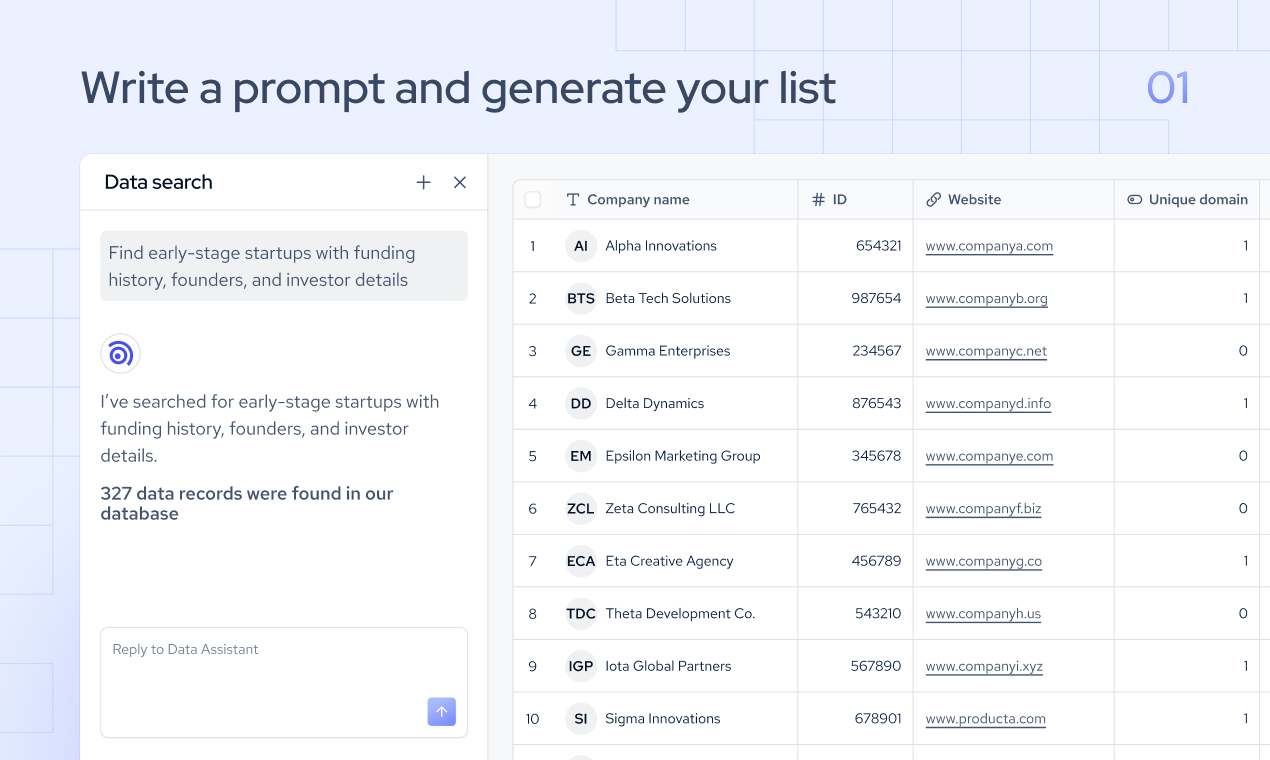Click the Data Assistant spiral logo icon

coord(120,353)
